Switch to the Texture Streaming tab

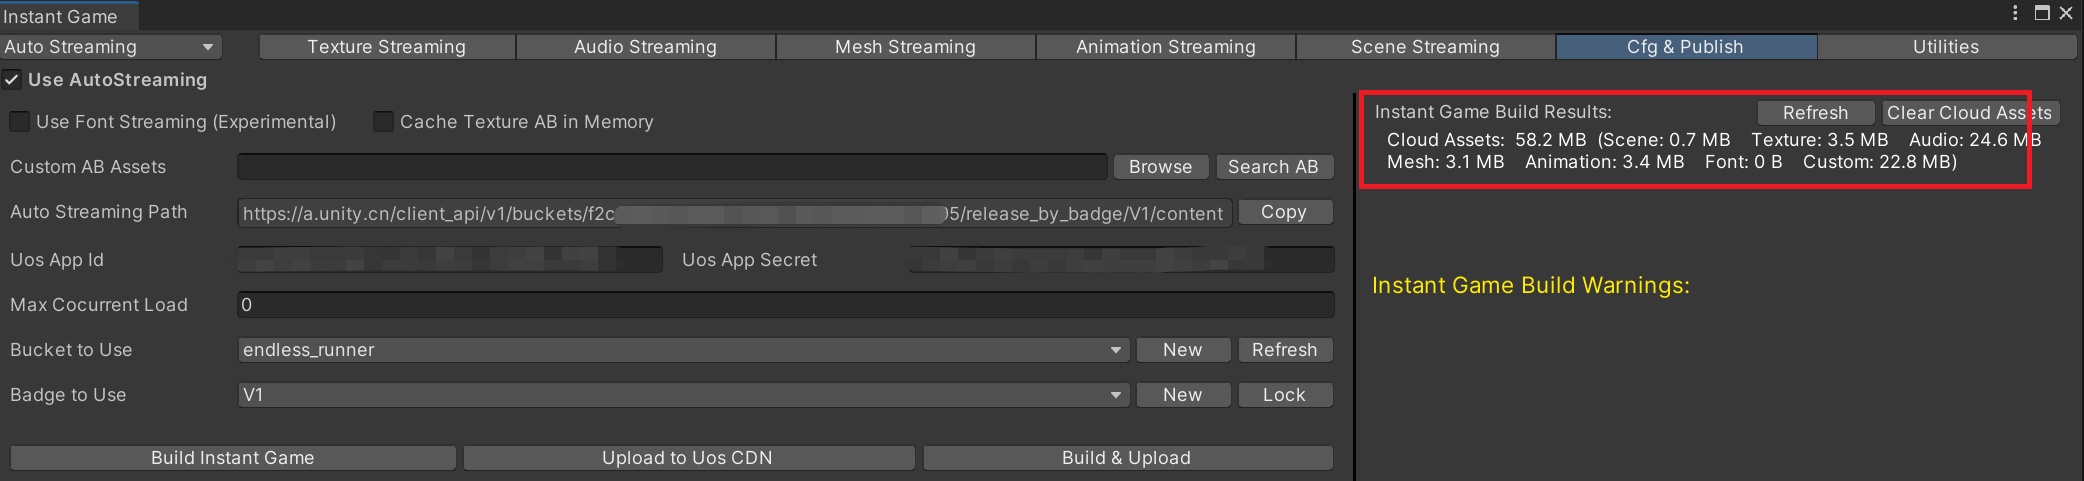tap(387, 47)
